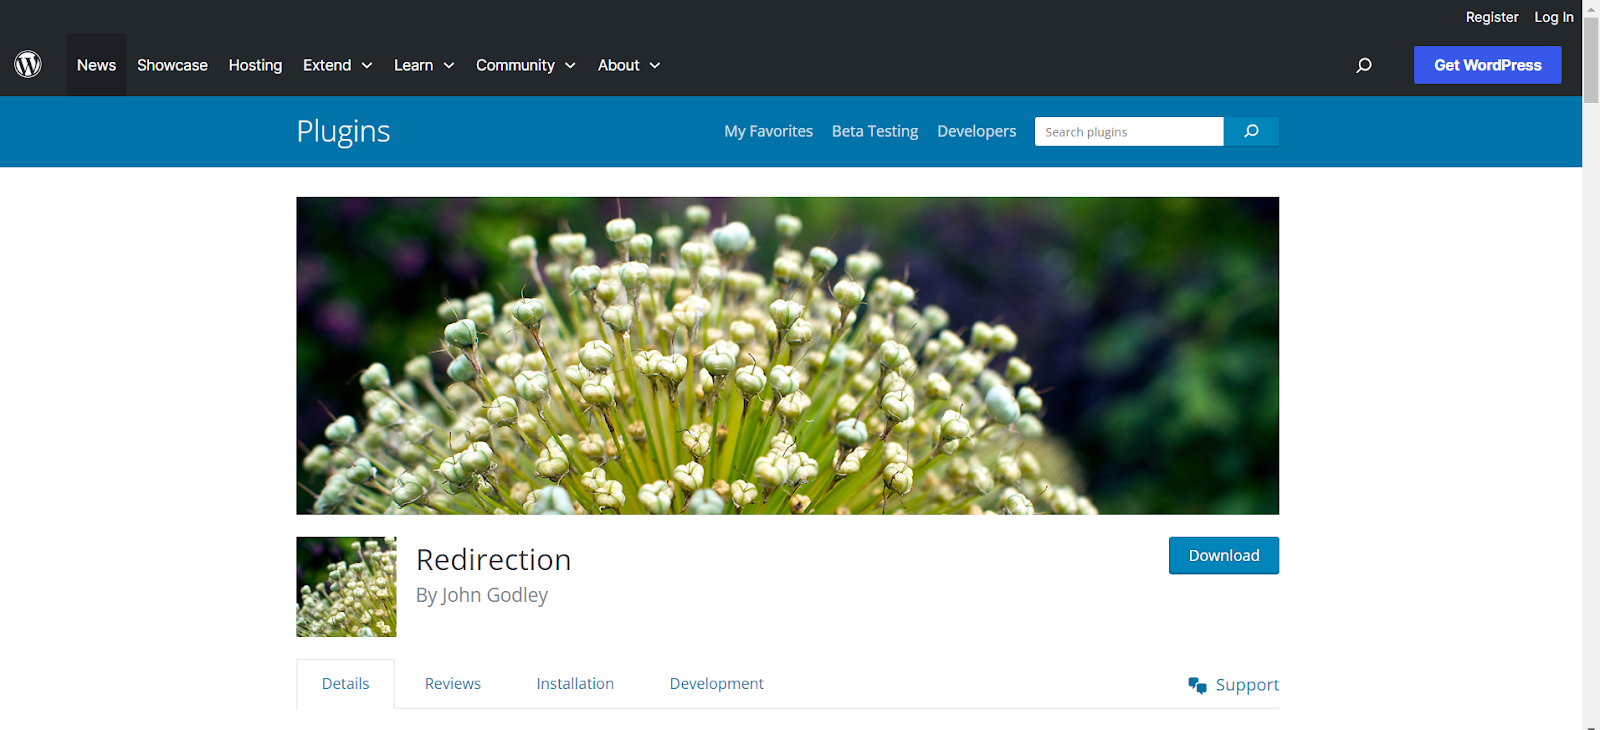Click the Support chat bubbles icon
The height and width of the screenshot is (730, 1600).
click(1197, 685)
